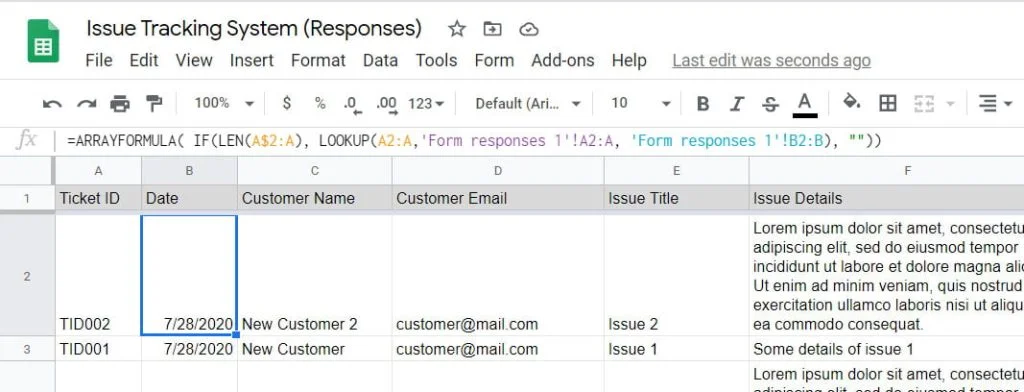Screen dimensions: 1024x392
Task: Star the Issue Tracking System document
Action: pos(456,29)
